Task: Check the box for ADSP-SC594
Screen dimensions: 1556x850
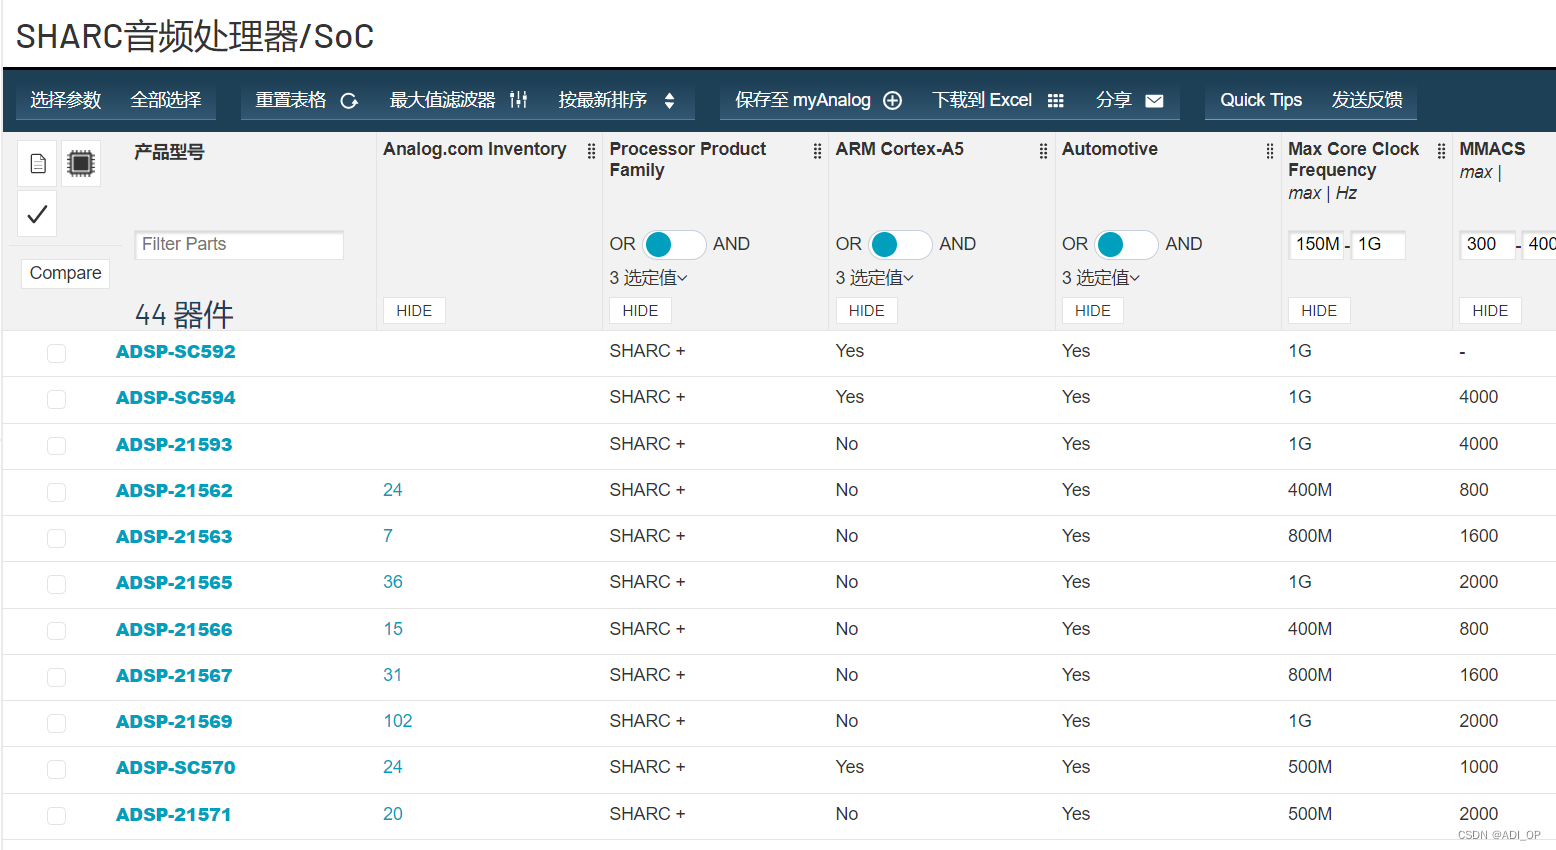Action: click(x=57, y=399)
